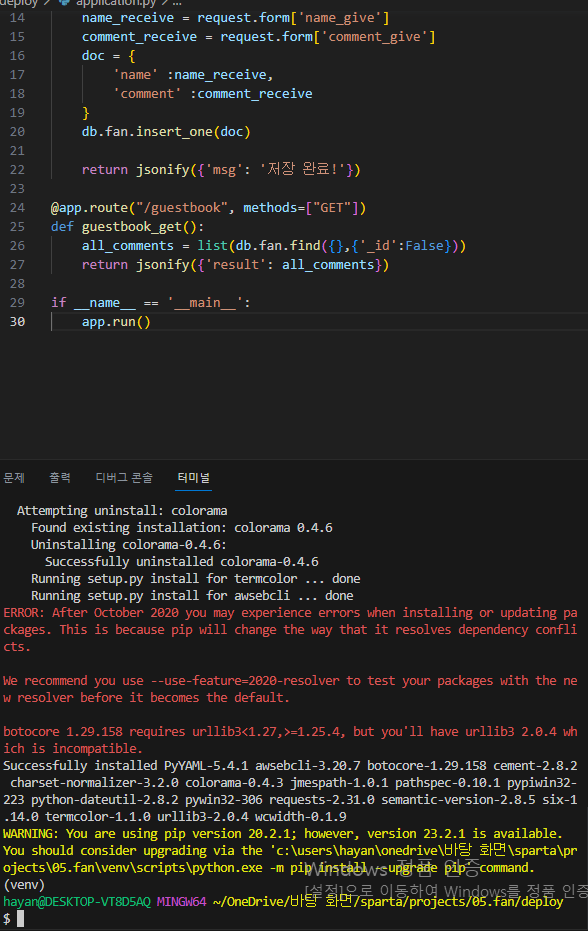This screenshot has height=931, width=588.
Task: Click line number 14 in the gutter
Action: click(17, 18)
